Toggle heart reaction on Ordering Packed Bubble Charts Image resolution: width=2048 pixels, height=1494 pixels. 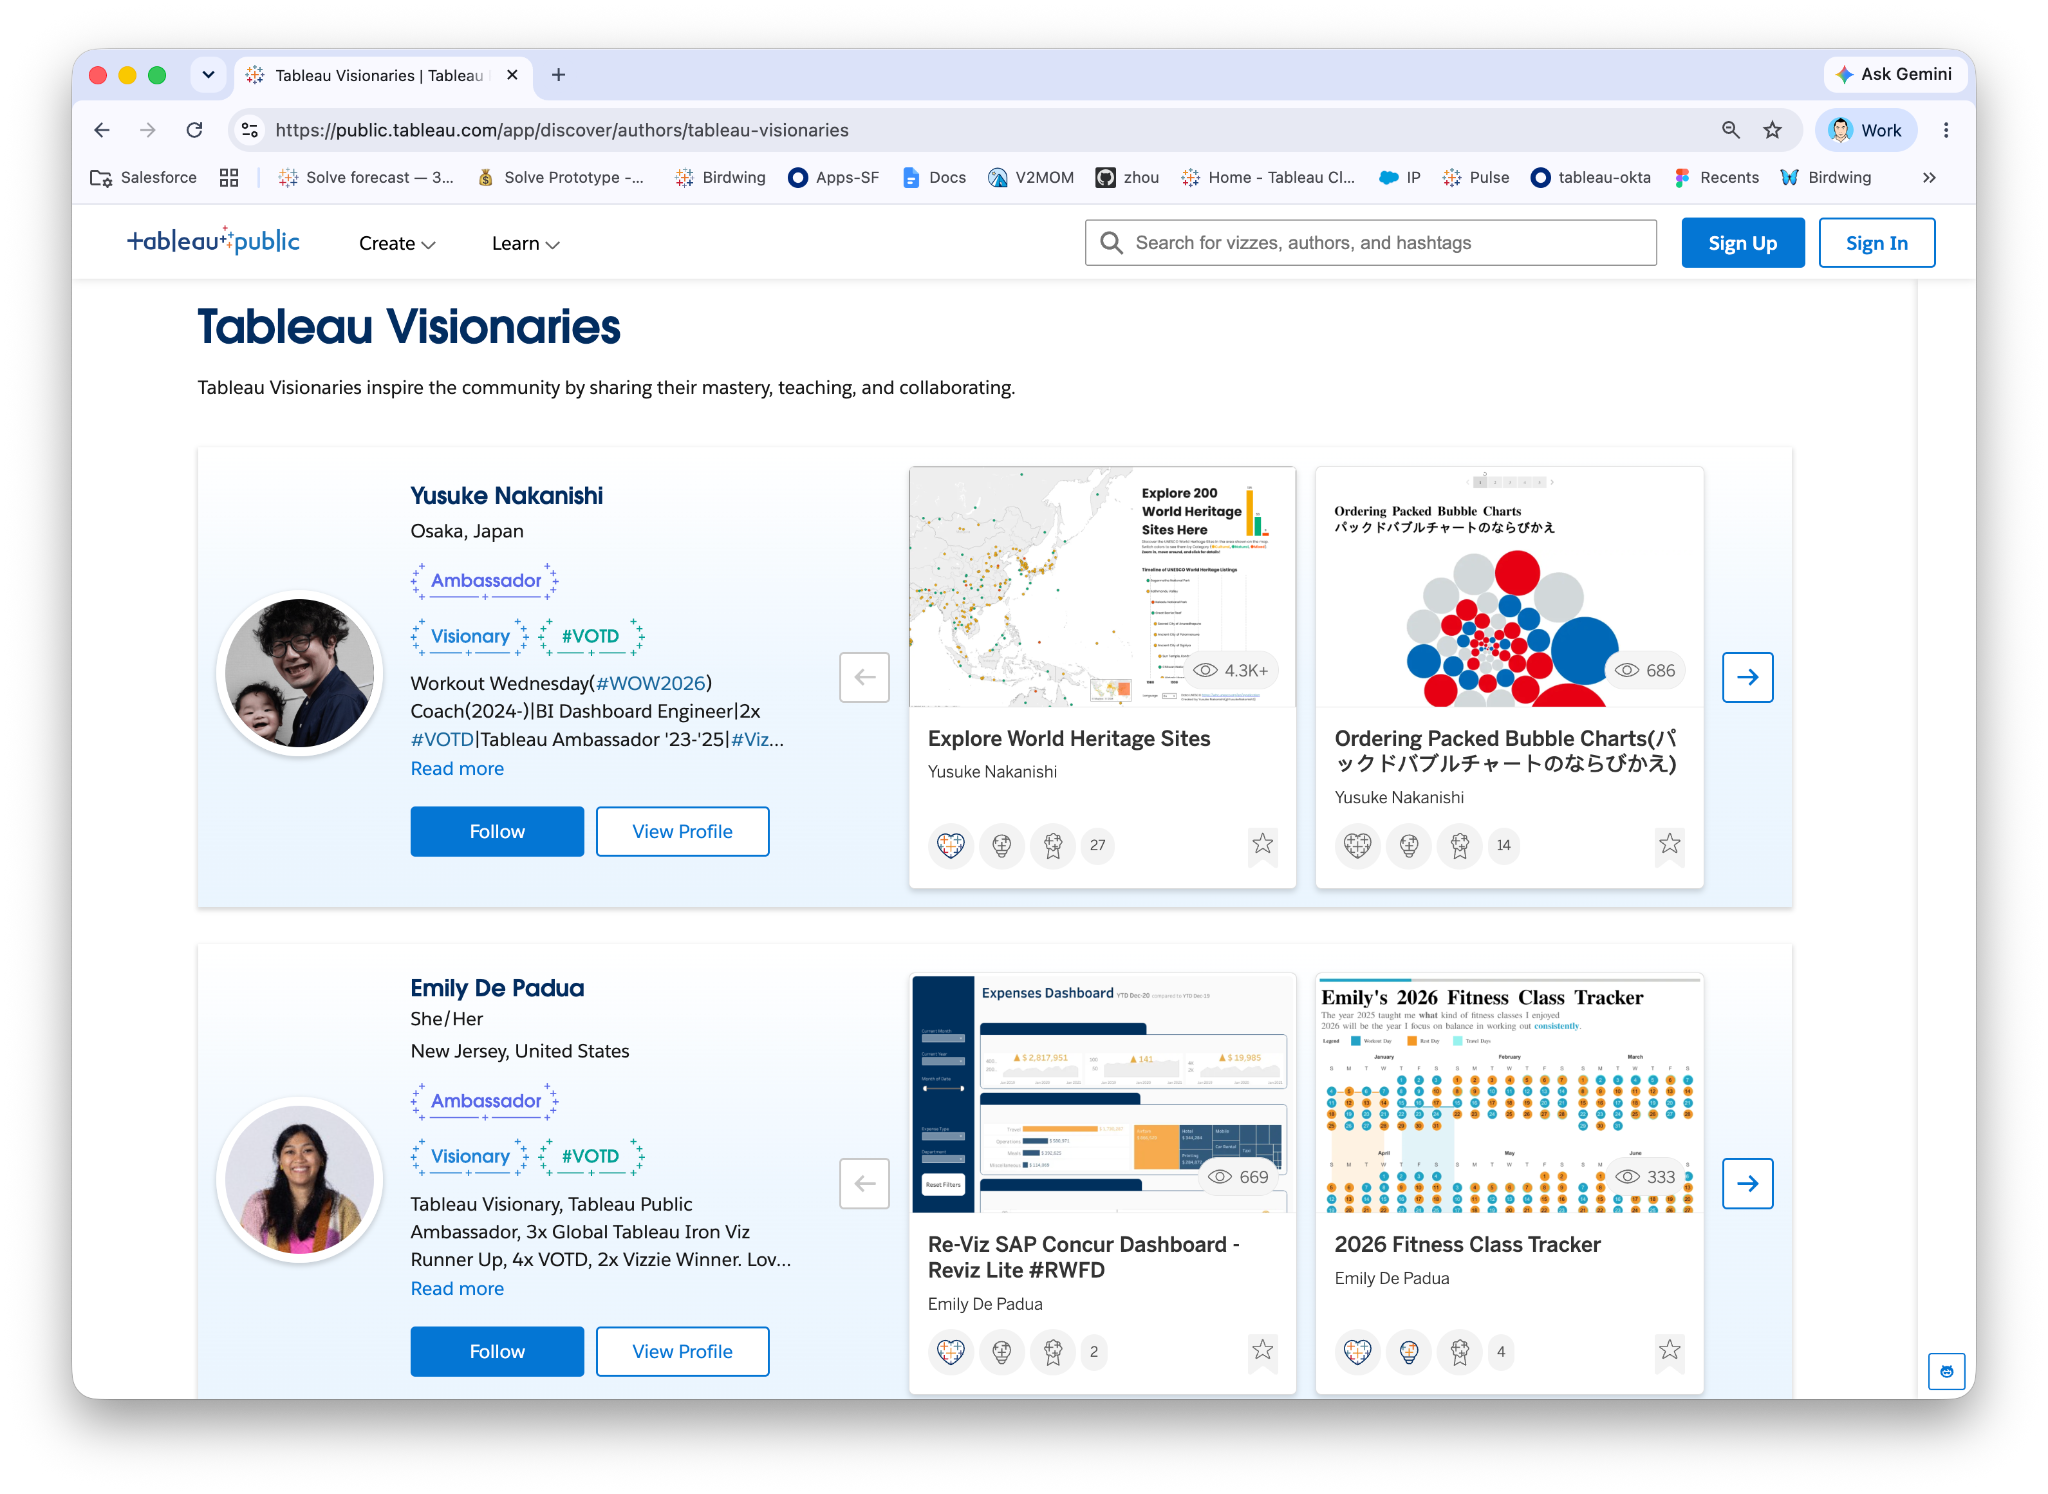point(1358,846)
